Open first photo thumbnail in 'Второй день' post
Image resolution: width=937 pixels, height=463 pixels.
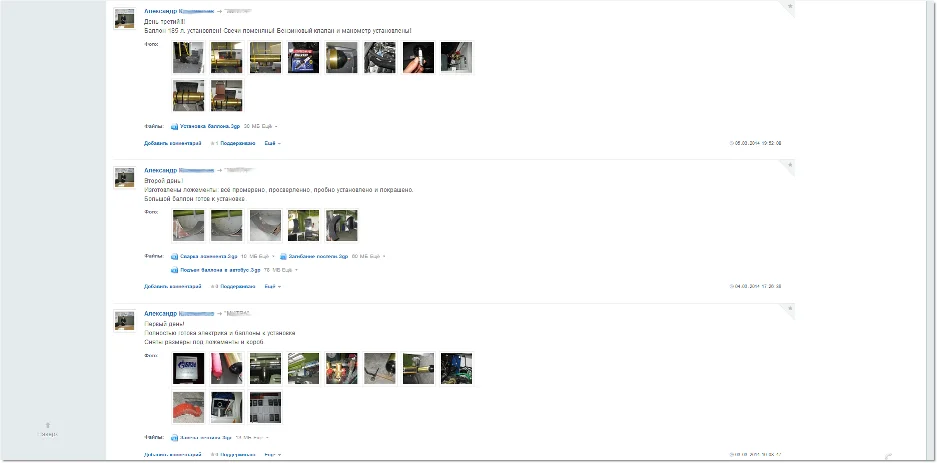188,225
